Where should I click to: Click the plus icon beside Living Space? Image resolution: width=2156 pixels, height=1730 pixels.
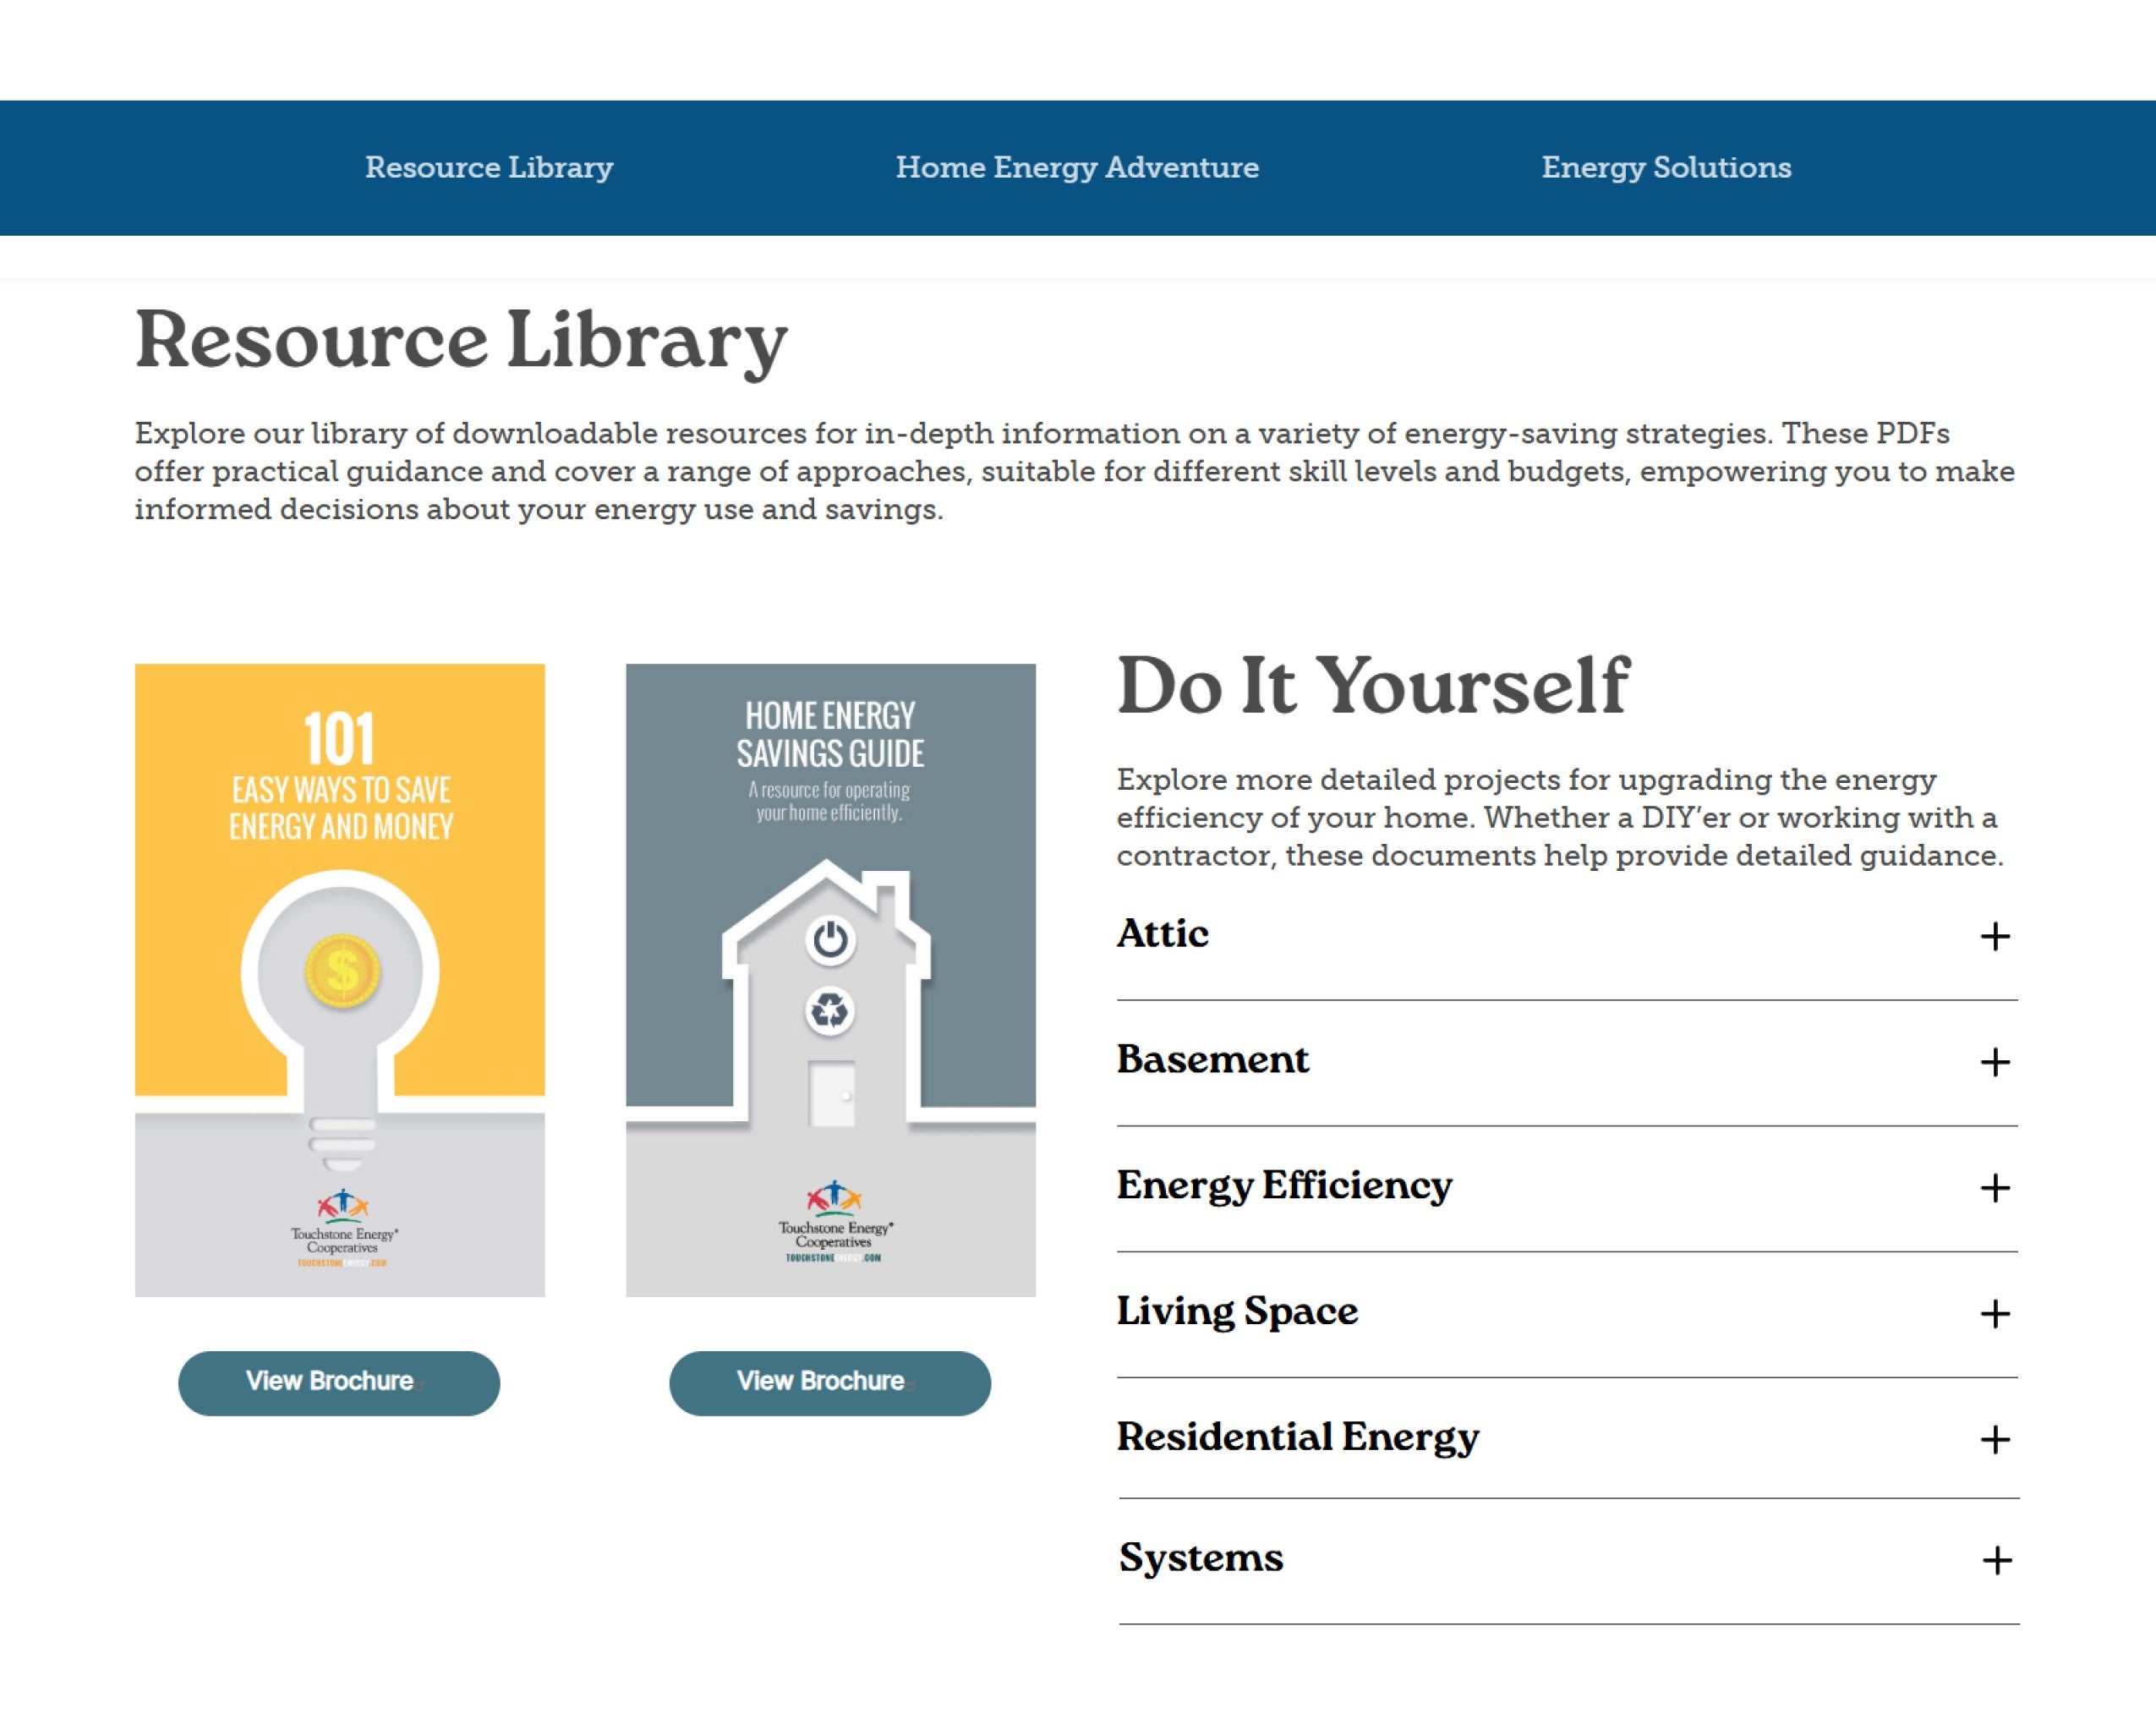click(1994, 1314)
